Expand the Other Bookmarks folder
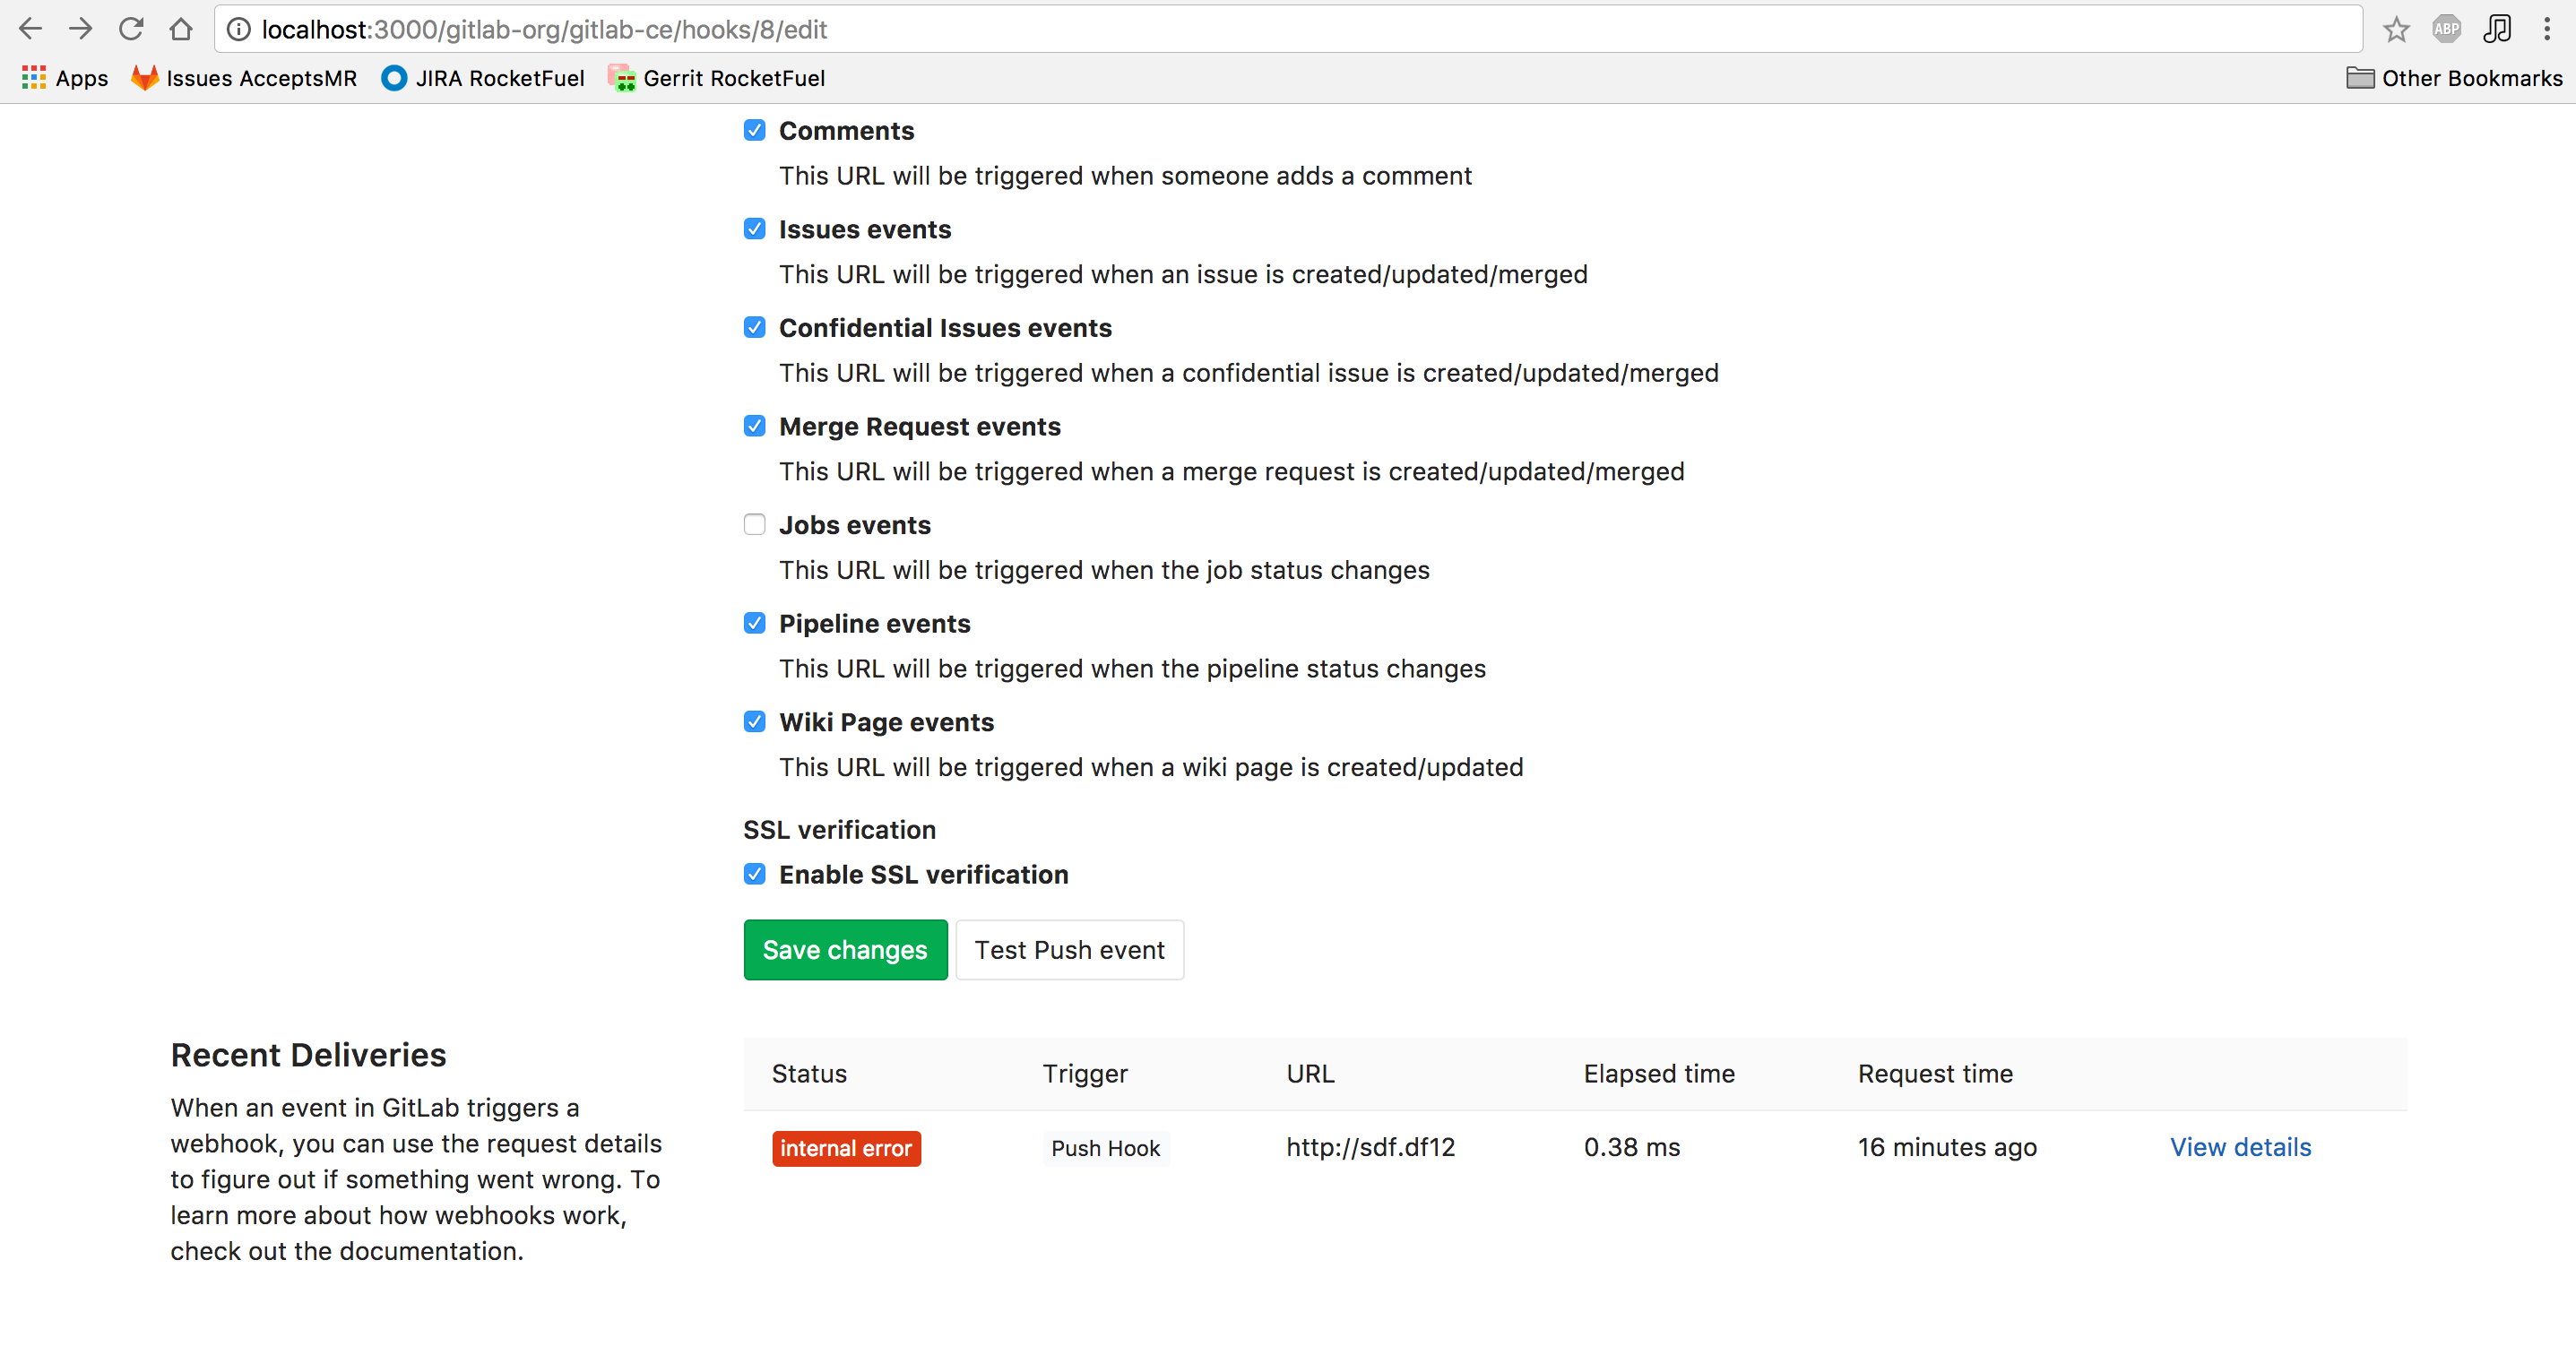 [x=2454, y=78]
